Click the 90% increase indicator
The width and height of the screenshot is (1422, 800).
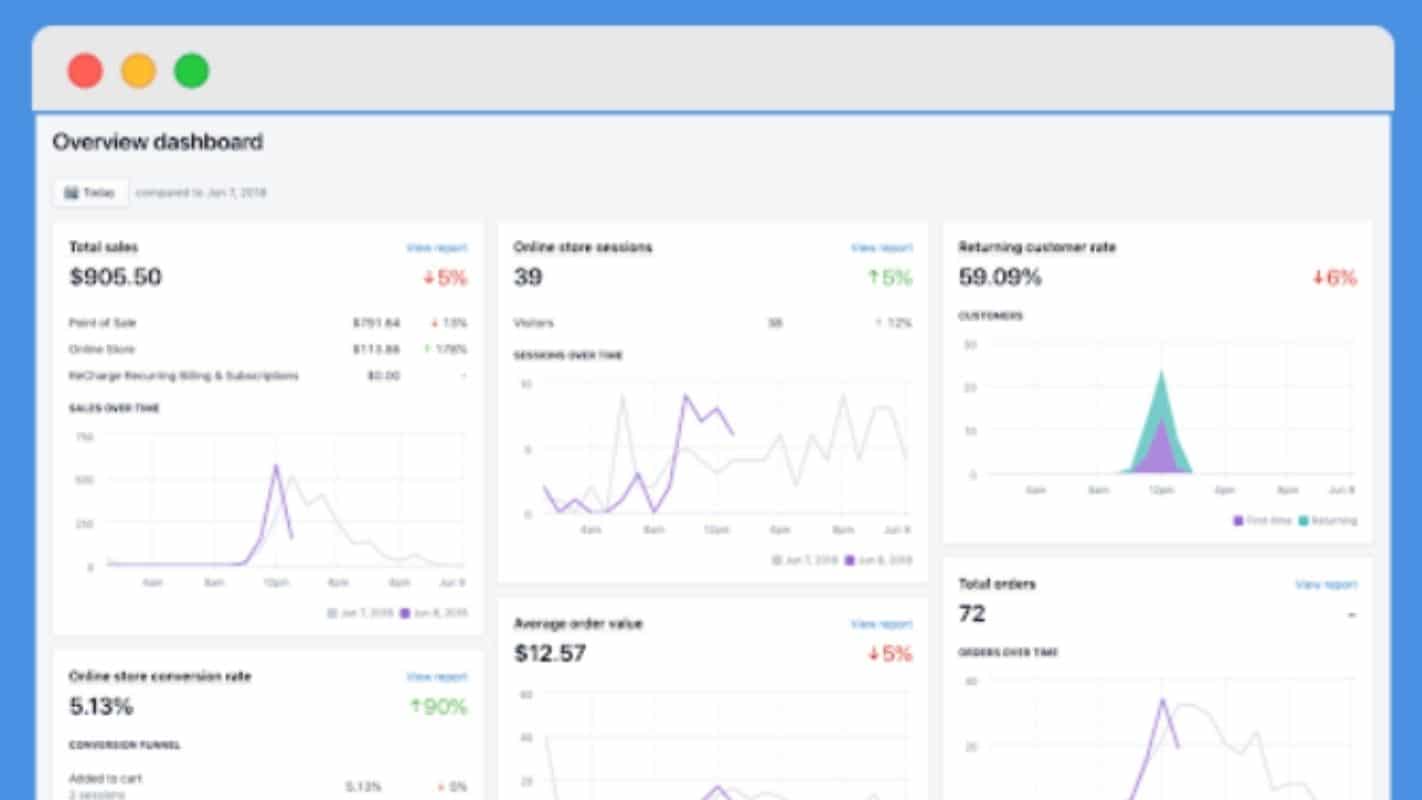click(x=438, y=707)
